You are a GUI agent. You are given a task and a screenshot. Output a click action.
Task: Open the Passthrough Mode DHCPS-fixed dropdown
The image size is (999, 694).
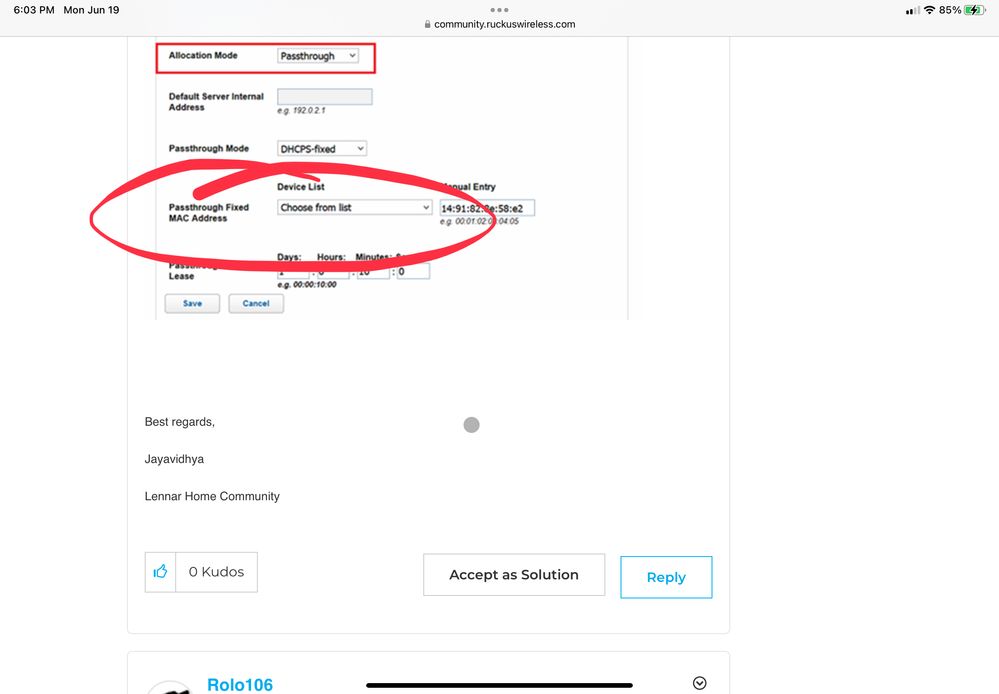tap(321, 149)
